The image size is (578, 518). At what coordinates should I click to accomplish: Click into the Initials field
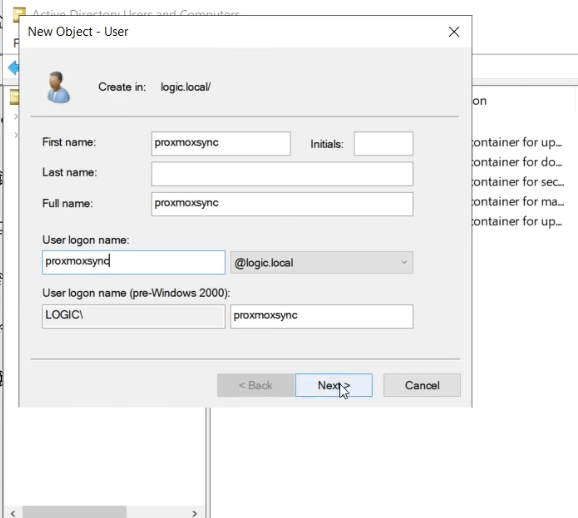click(x=383, y=143)
